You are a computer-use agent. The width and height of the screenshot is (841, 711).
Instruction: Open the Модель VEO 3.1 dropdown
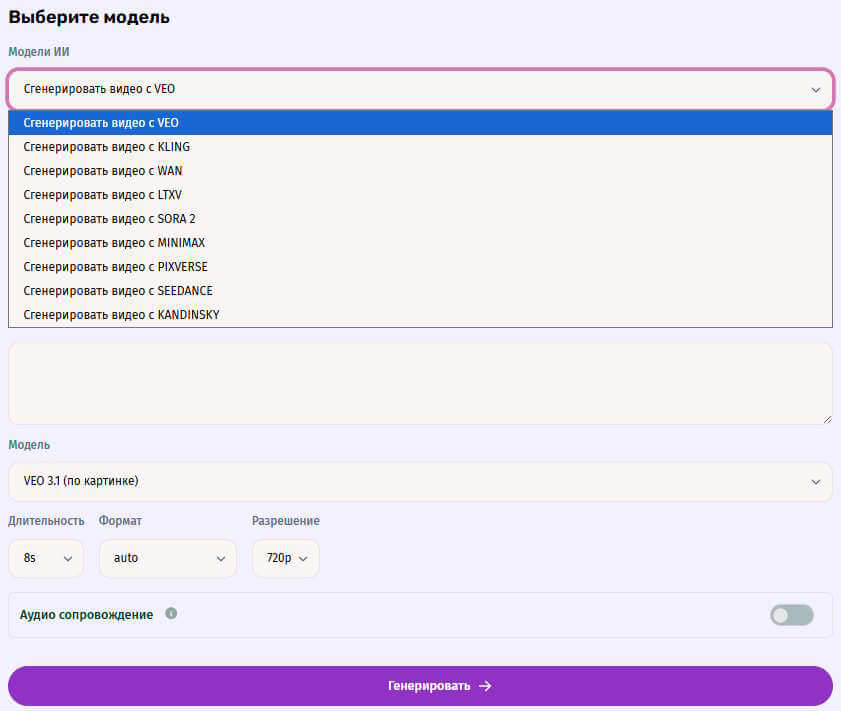click(420, 481)
